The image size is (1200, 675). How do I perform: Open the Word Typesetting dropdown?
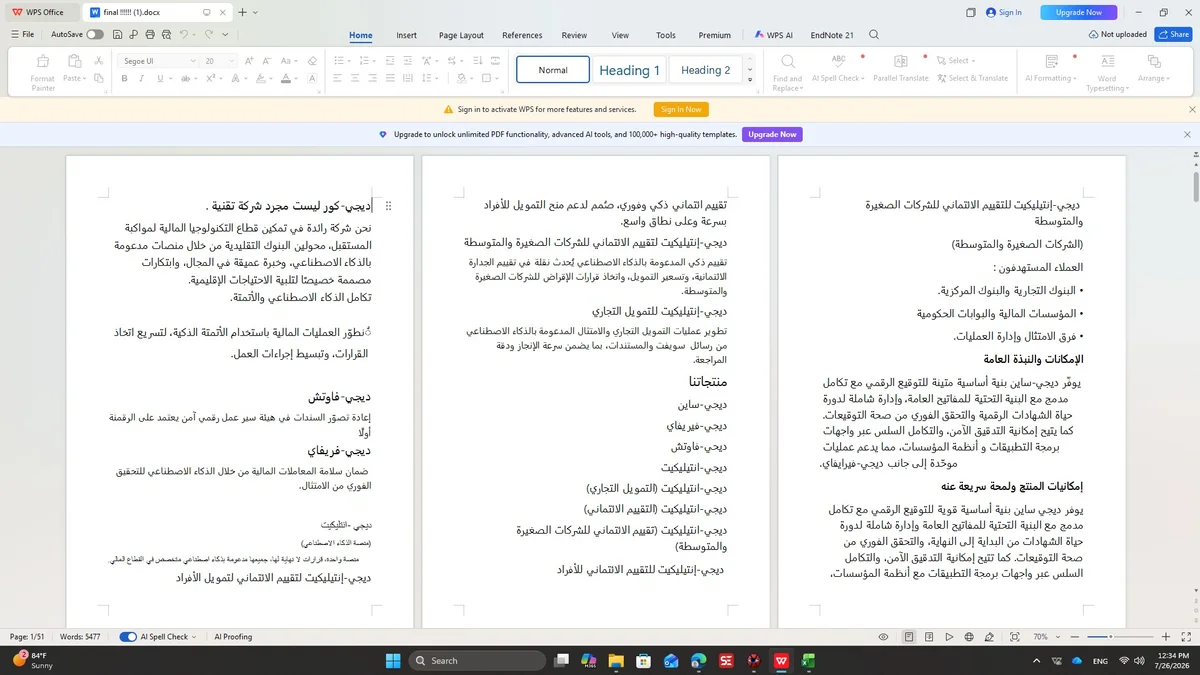coord(1107,83)
